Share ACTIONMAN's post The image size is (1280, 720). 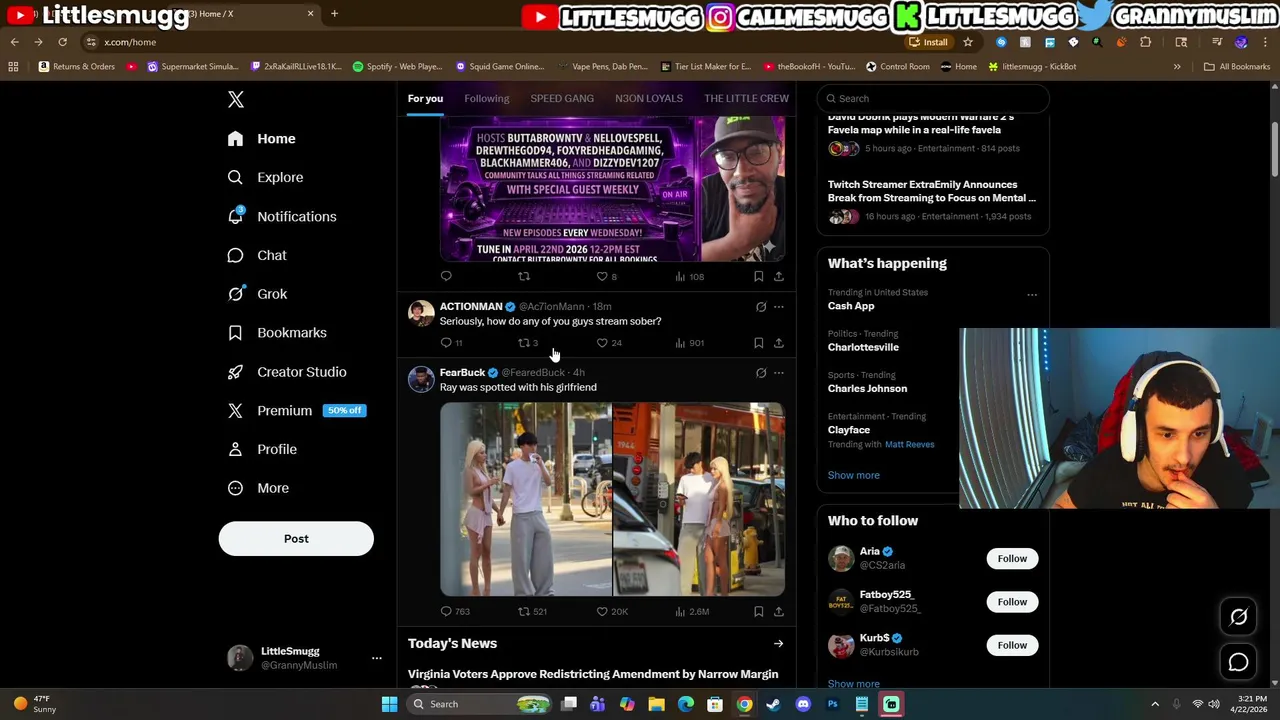click(778, 343)
